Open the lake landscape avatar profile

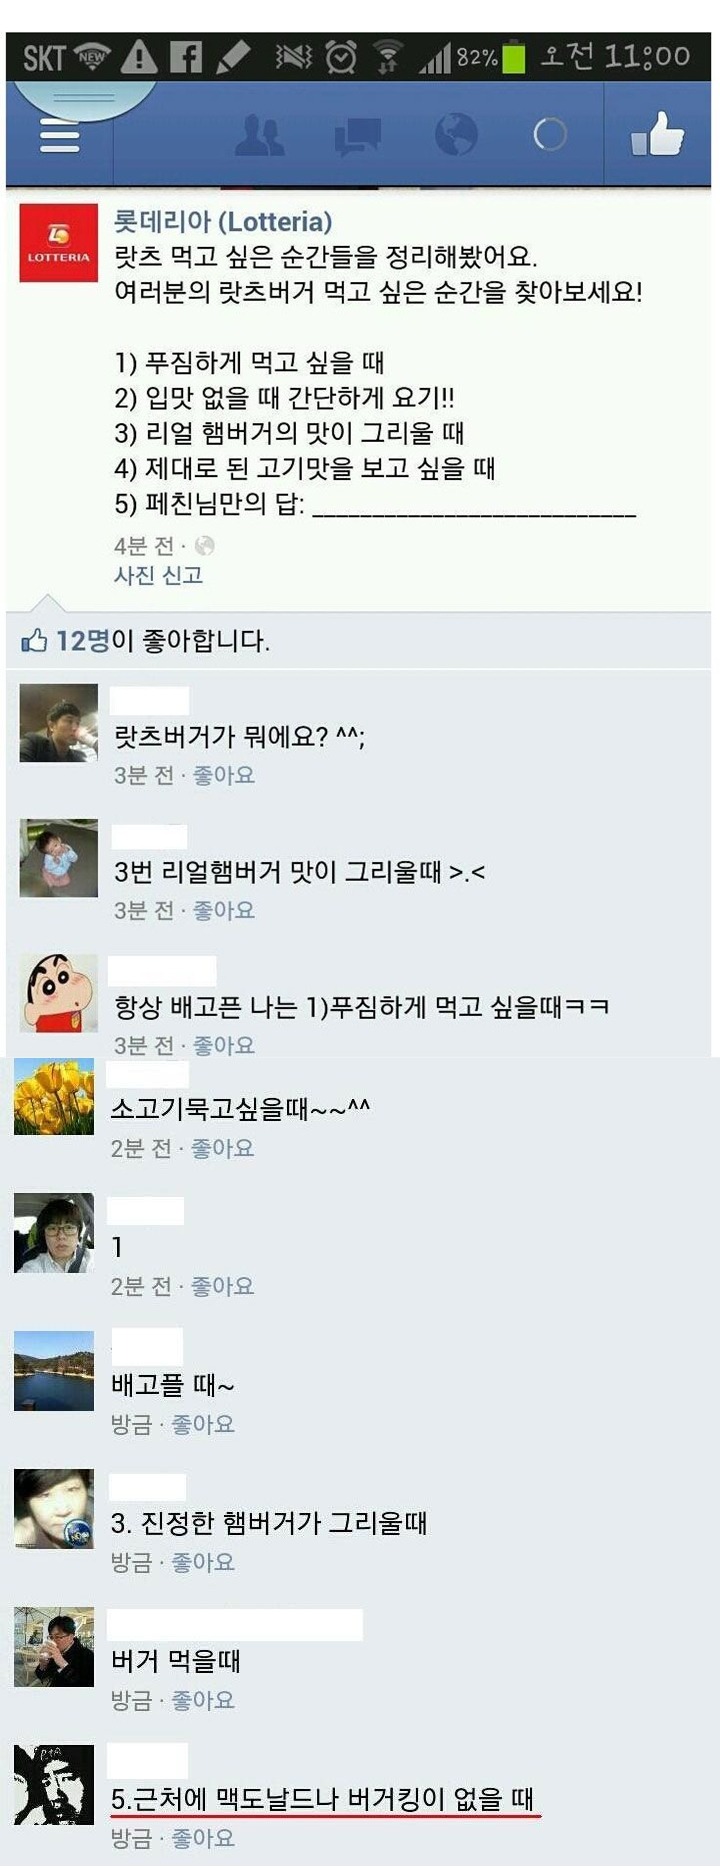(54, 1371)
